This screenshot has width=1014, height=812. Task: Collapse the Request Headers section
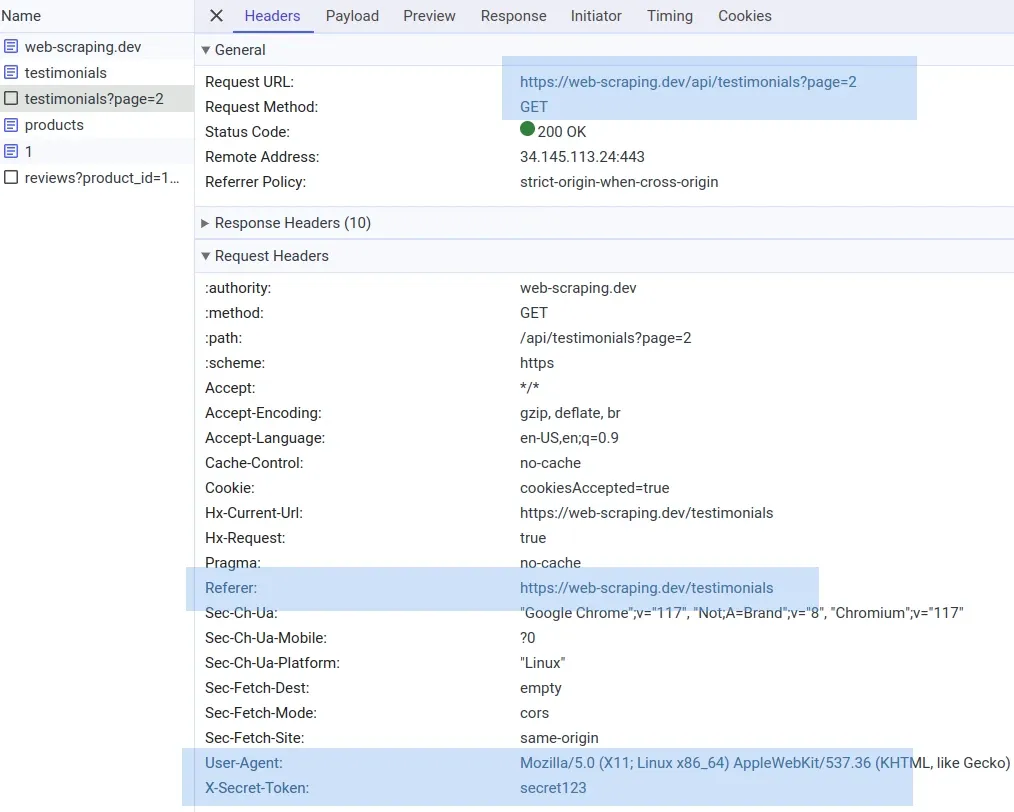pyautogui.click(x=206, y=256)
